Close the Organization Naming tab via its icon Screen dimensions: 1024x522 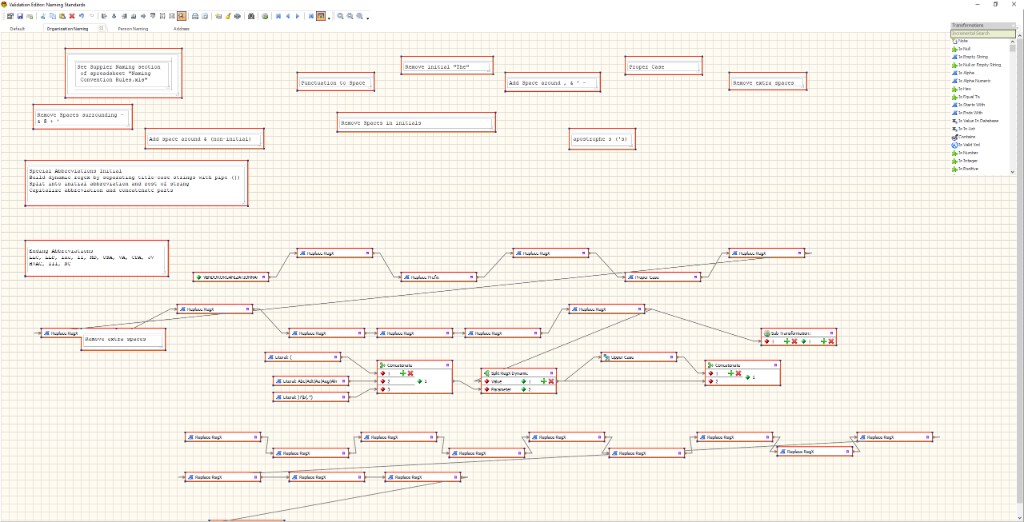[x=101, y=28]
